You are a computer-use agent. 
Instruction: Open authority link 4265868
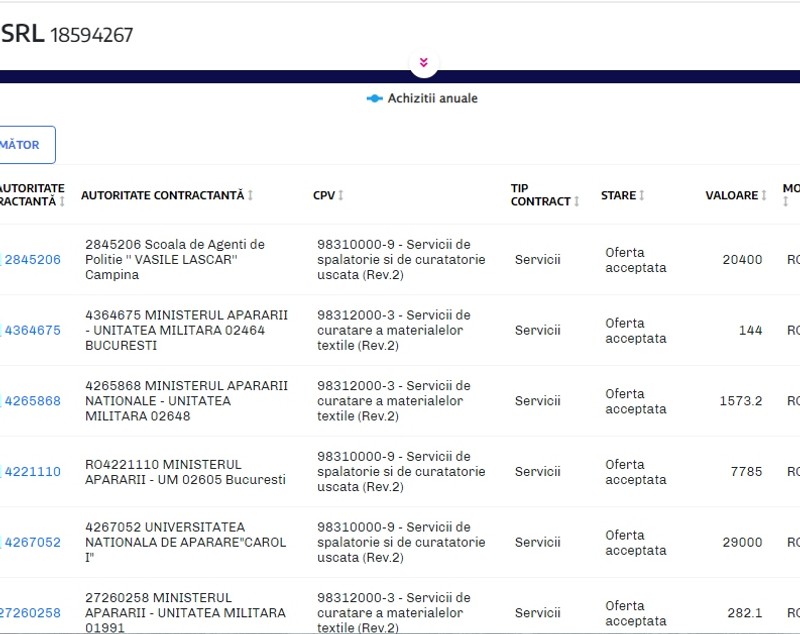33,401
